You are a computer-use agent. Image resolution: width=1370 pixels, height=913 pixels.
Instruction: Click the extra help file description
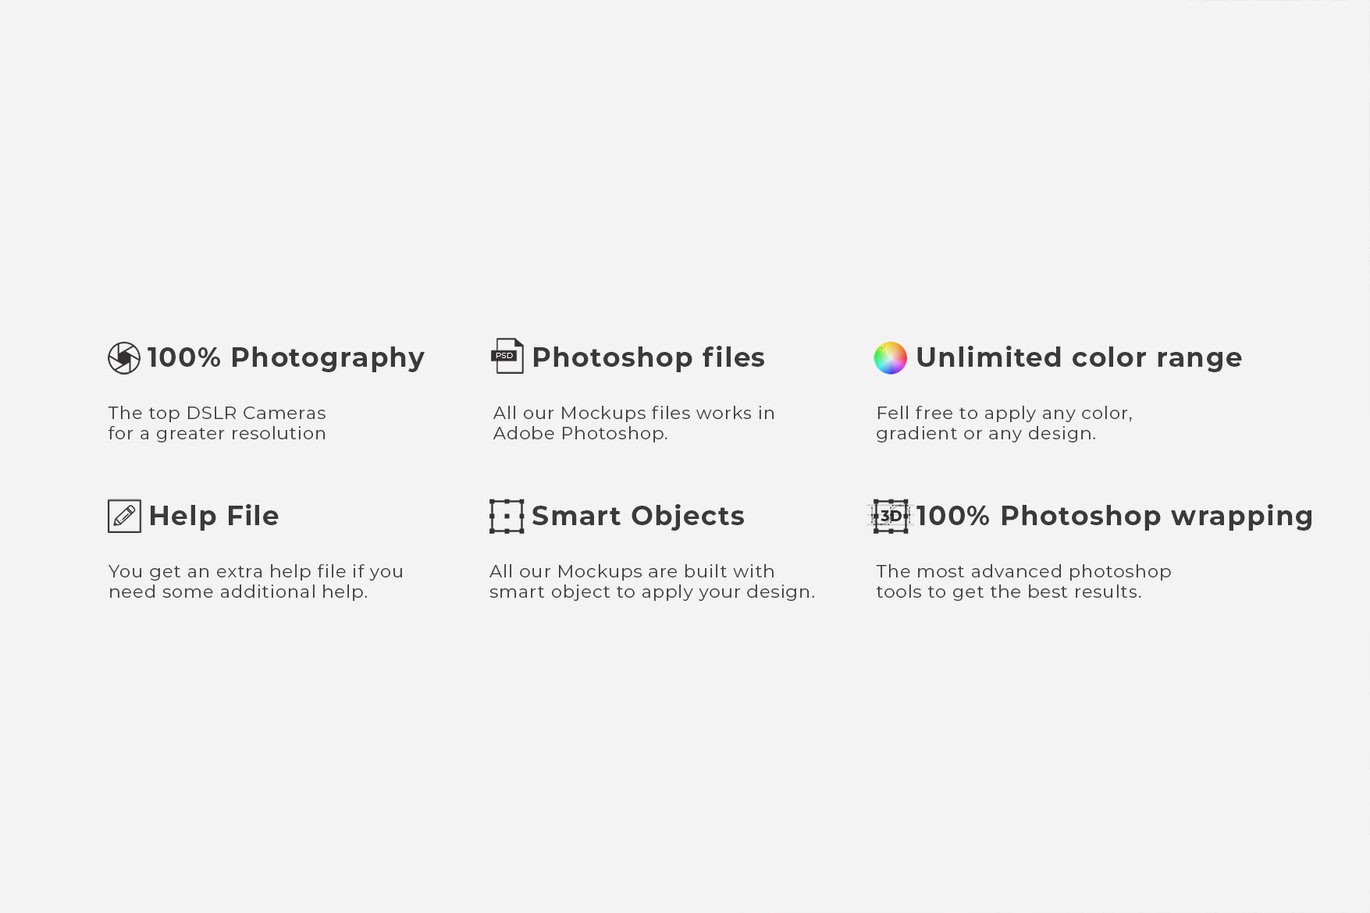click(256, 581)
